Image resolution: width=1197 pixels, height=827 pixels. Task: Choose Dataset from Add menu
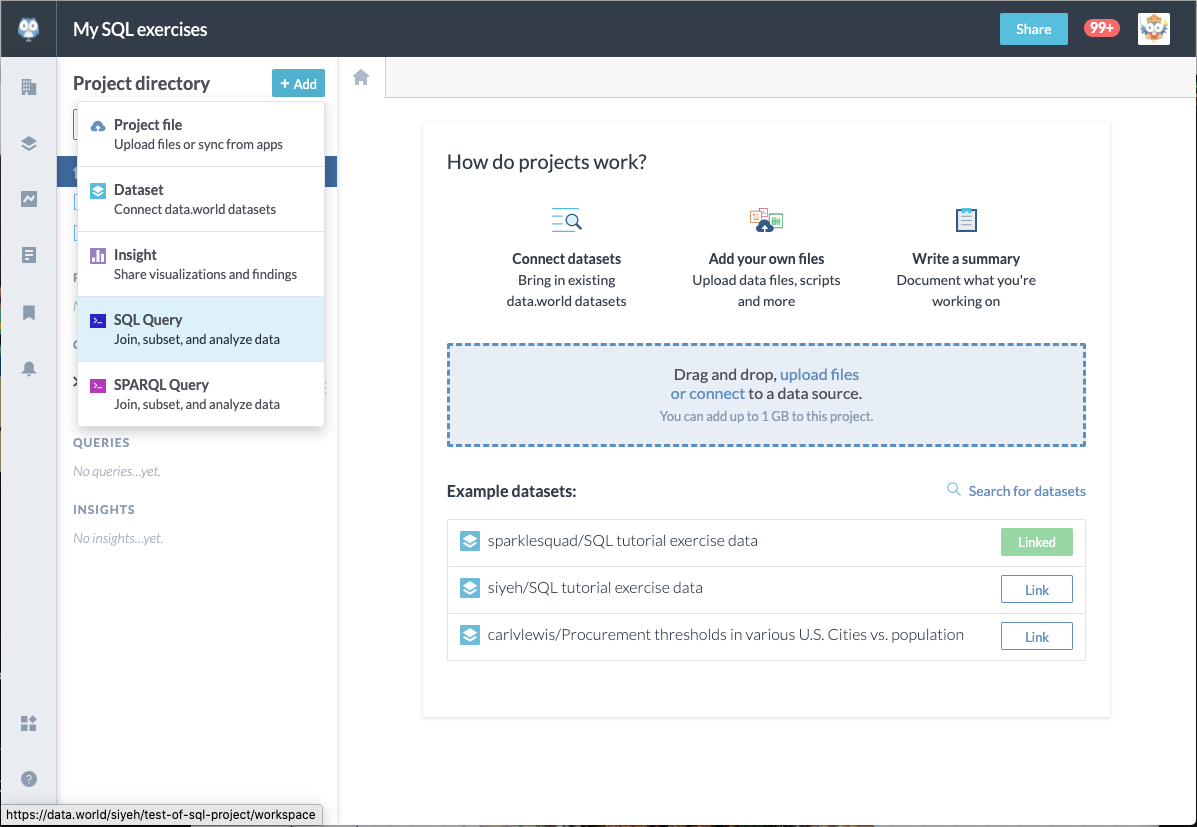coord(201,199)
